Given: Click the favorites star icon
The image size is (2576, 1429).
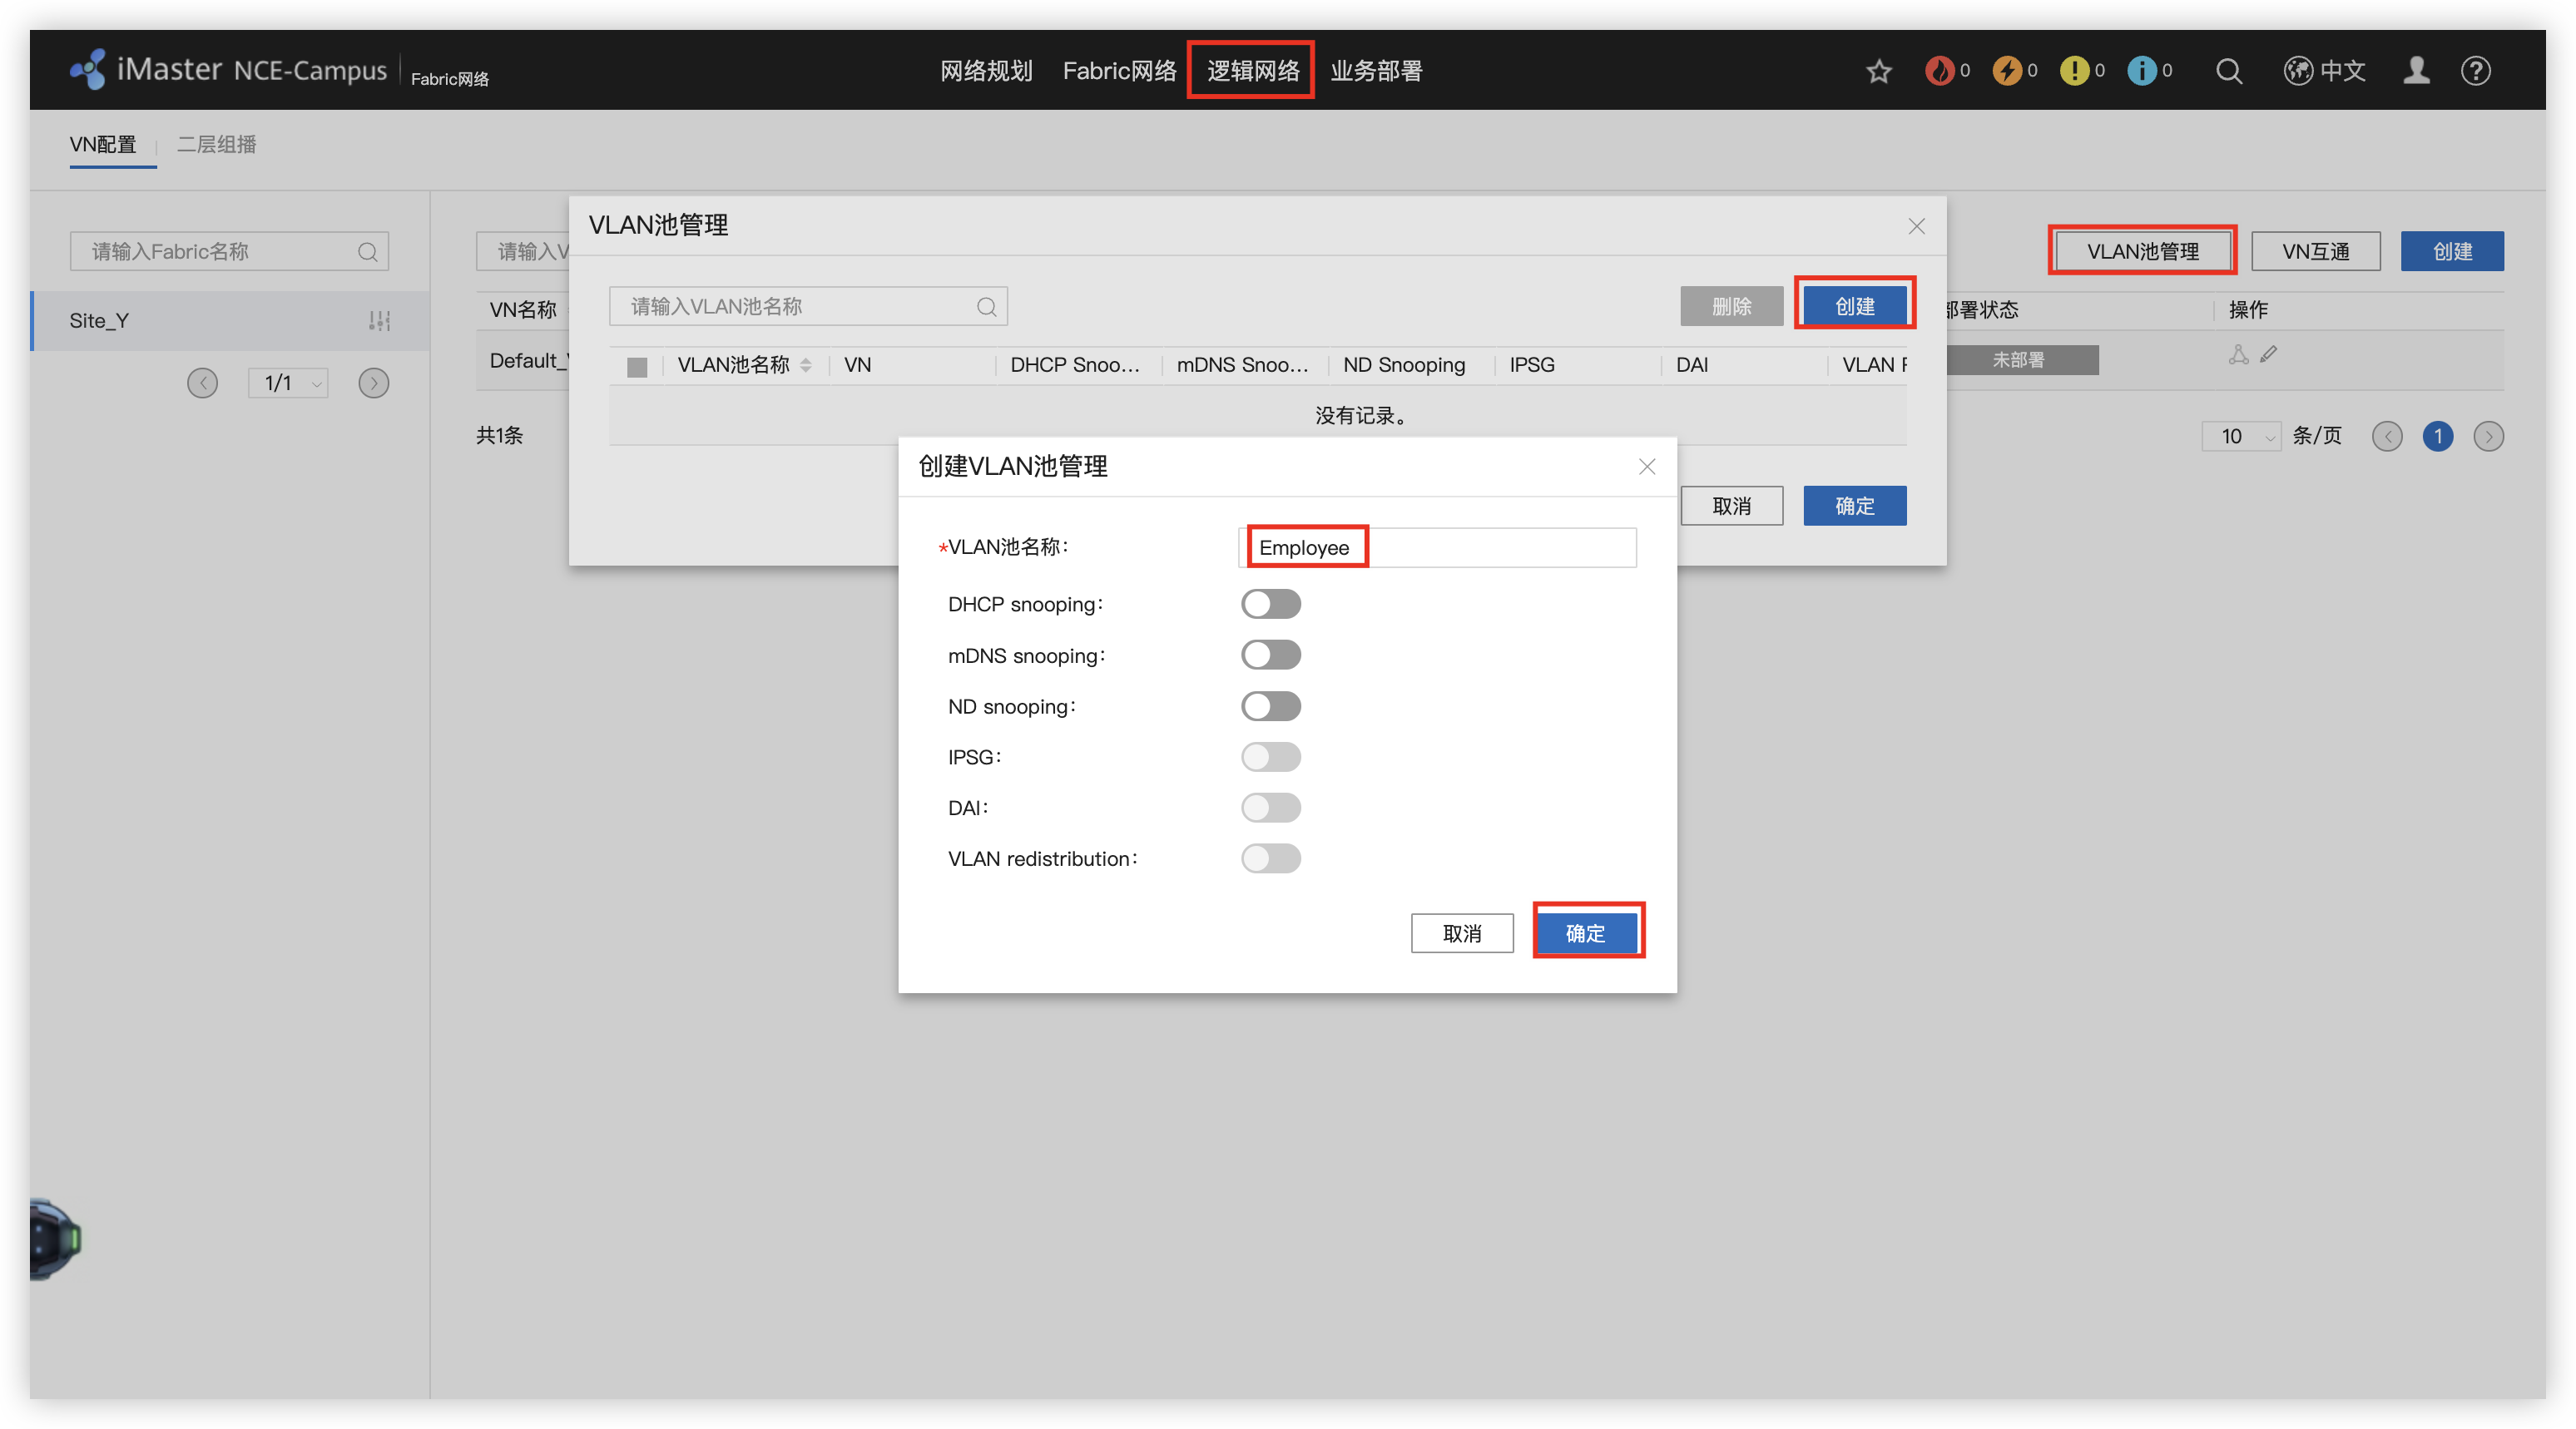Looking at the screenshot, I should pos(1878,71).
